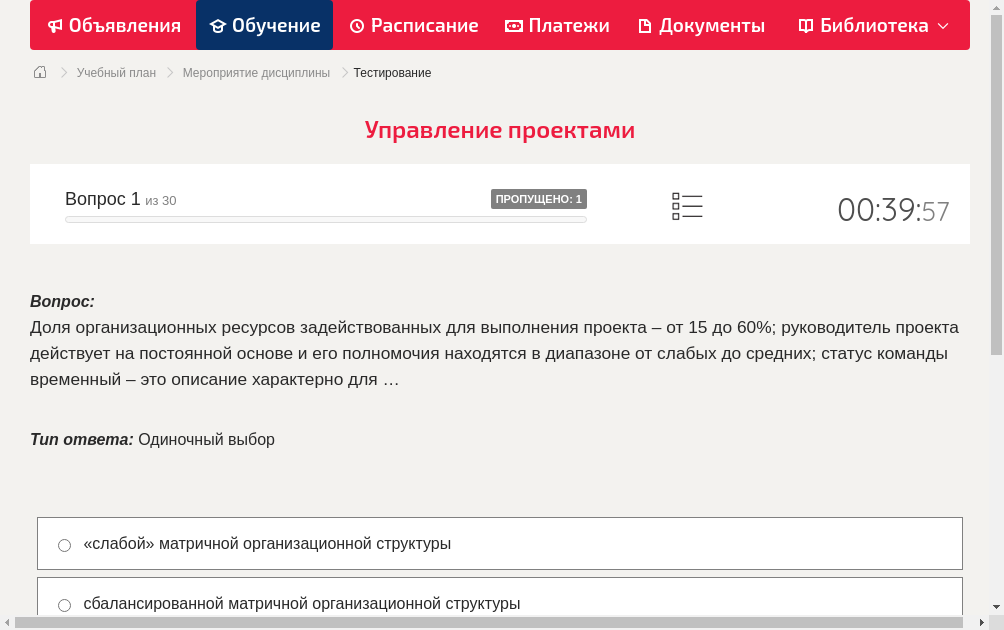
Task: Click the clock icon beside Расписание
Action: [356, 25]
